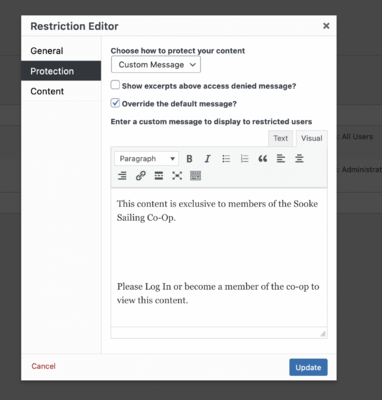Click the editor resize handle corner

[323, 333]
